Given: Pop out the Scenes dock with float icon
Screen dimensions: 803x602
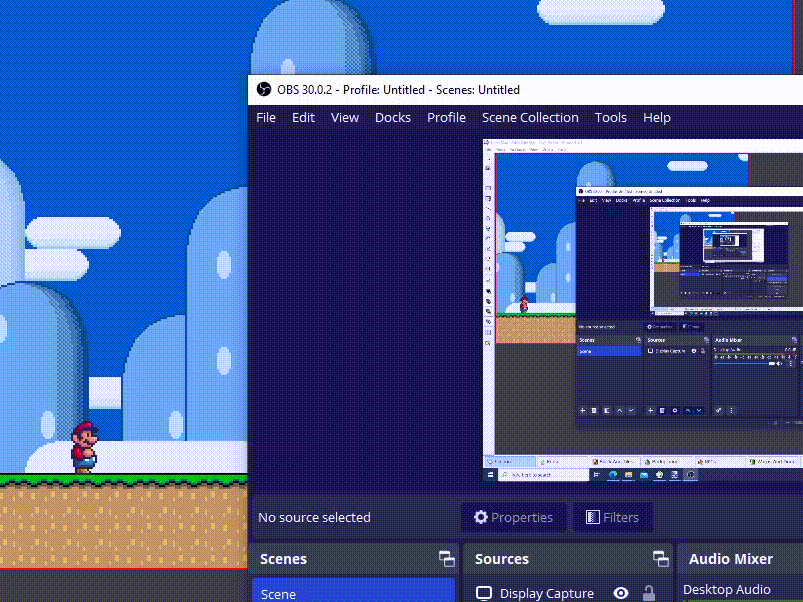Looking at the screenshot, I should tap(447, 559).
